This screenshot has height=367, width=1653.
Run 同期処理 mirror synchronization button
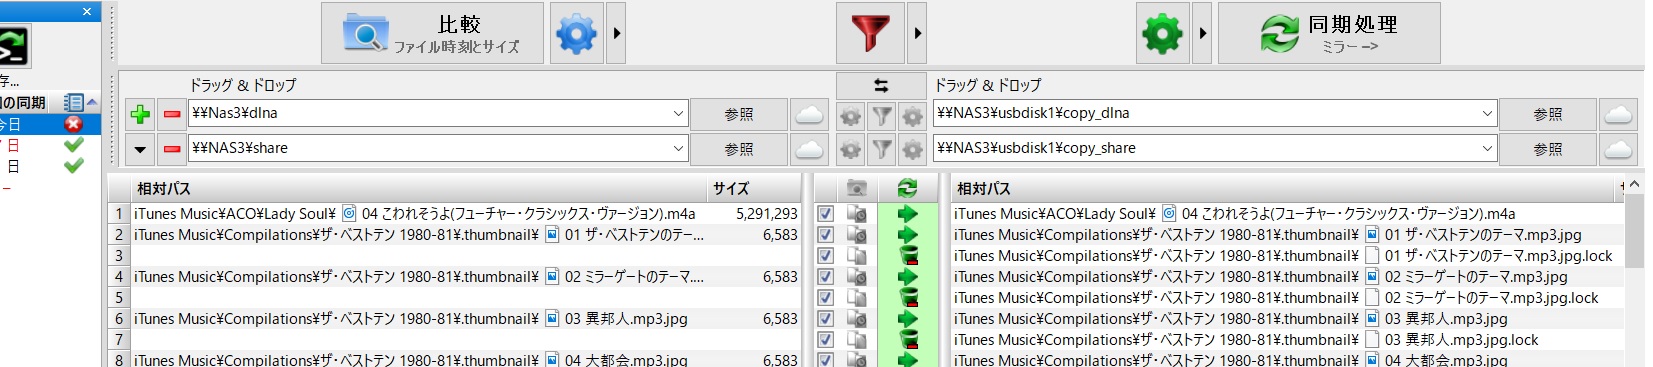(1329, 33)
